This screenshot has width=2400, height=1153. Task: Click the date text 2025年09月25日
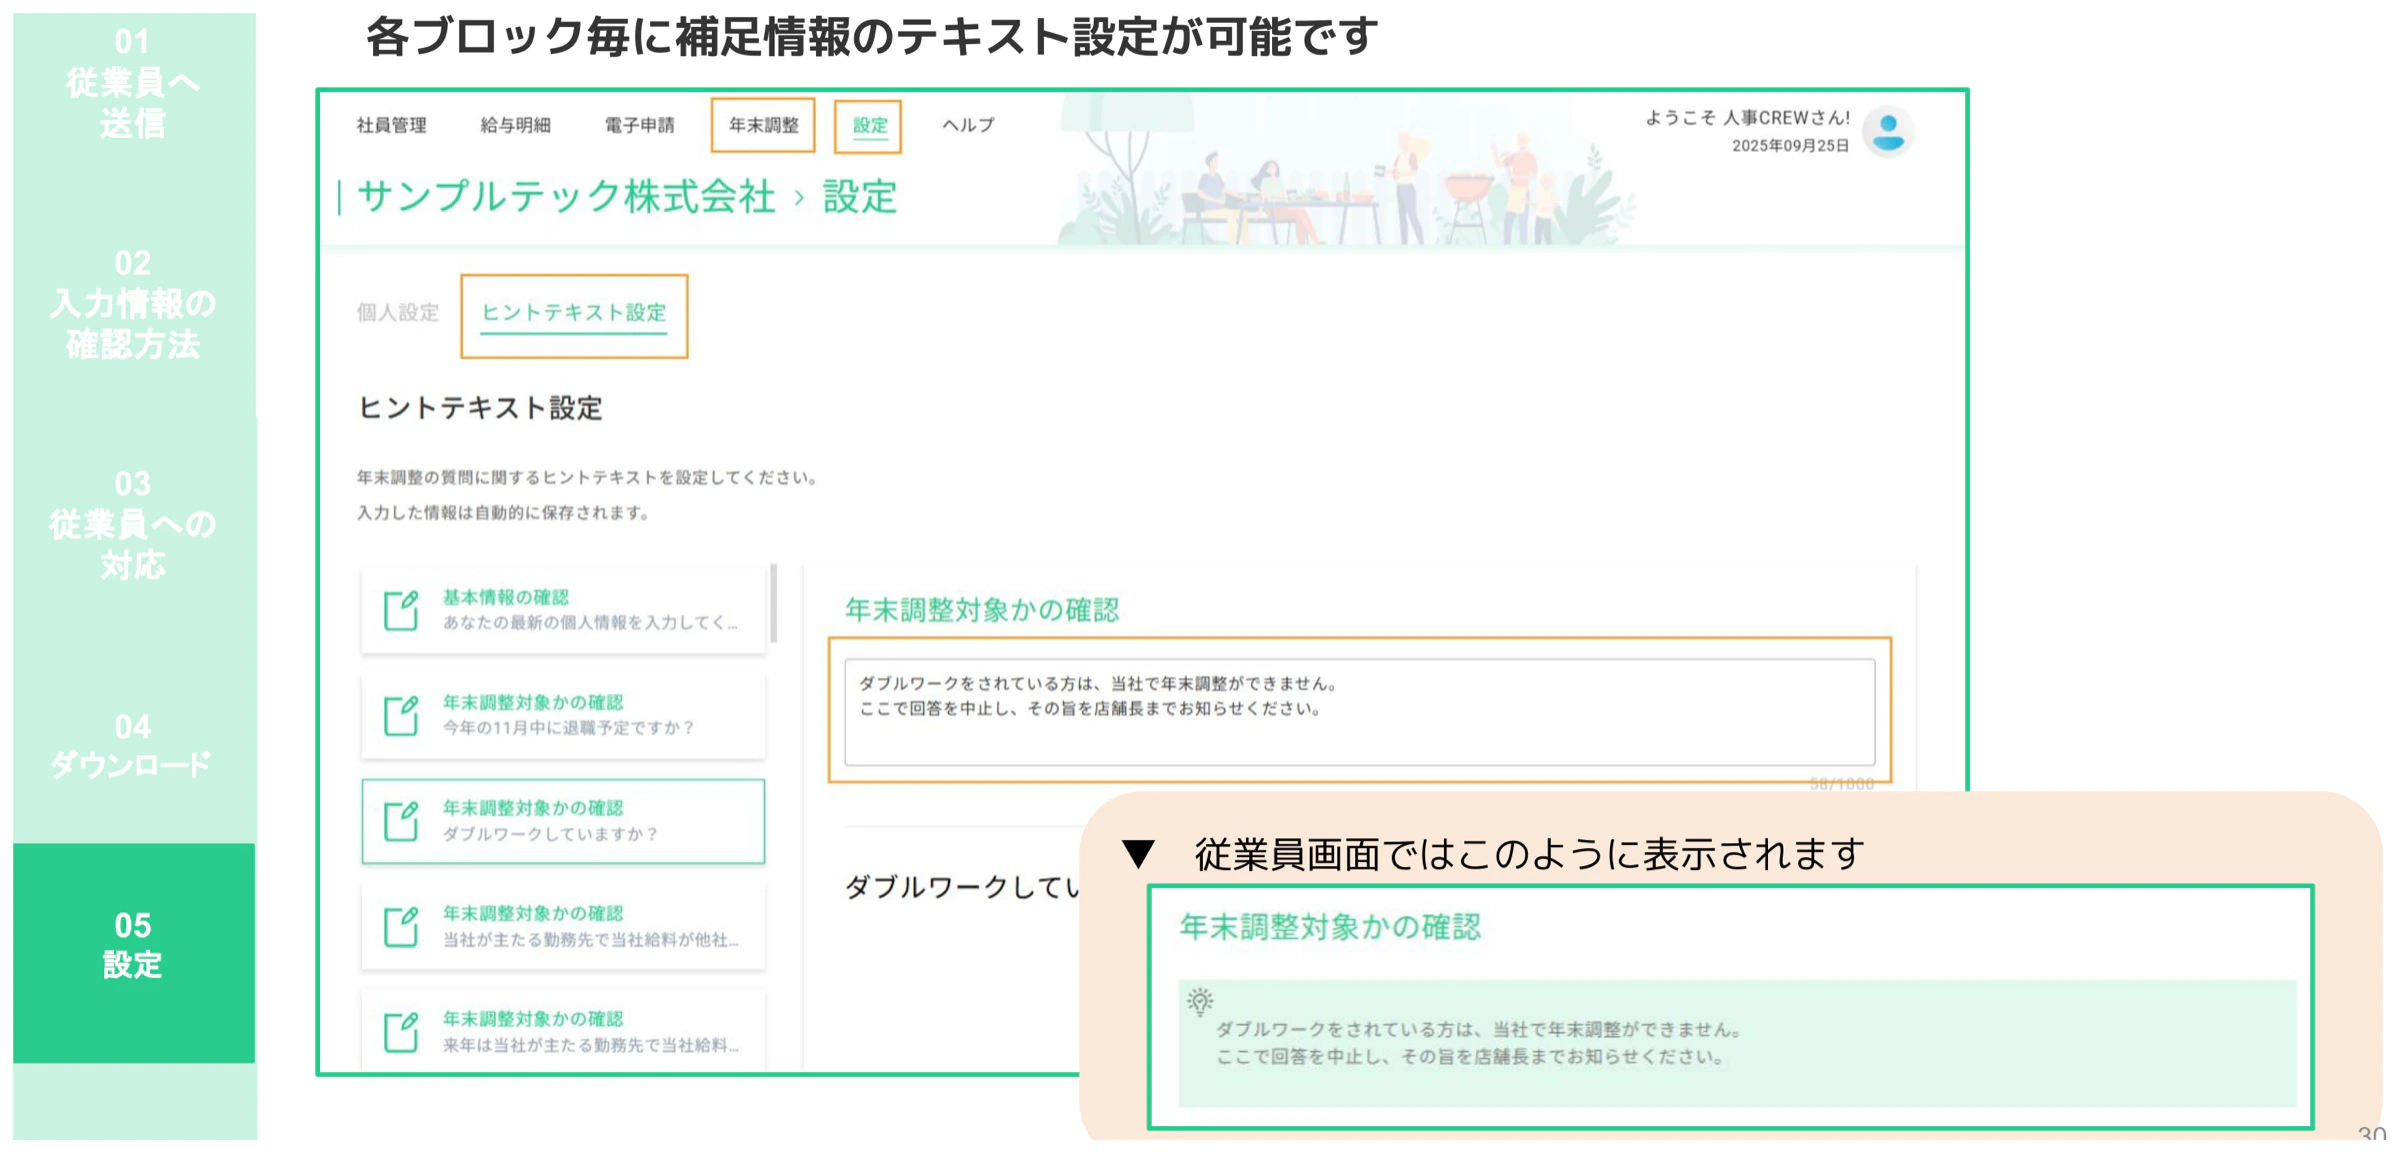click(1790, 146)
